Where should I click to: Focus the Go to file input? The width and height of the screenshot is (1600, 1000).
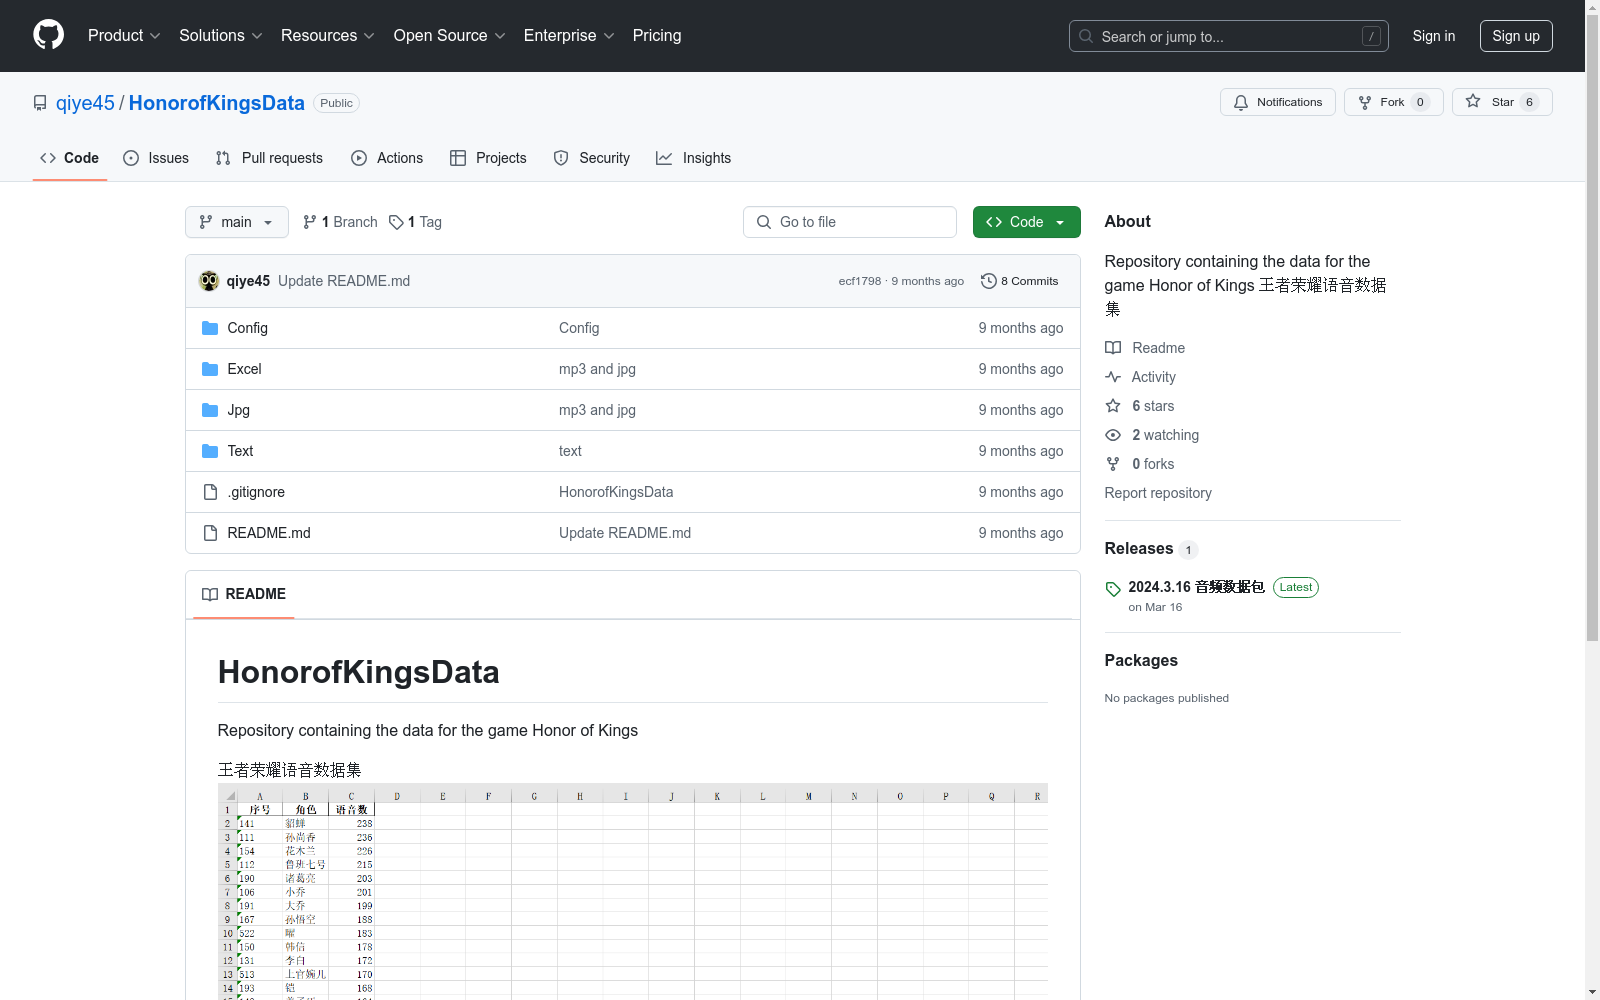point(850,222)
